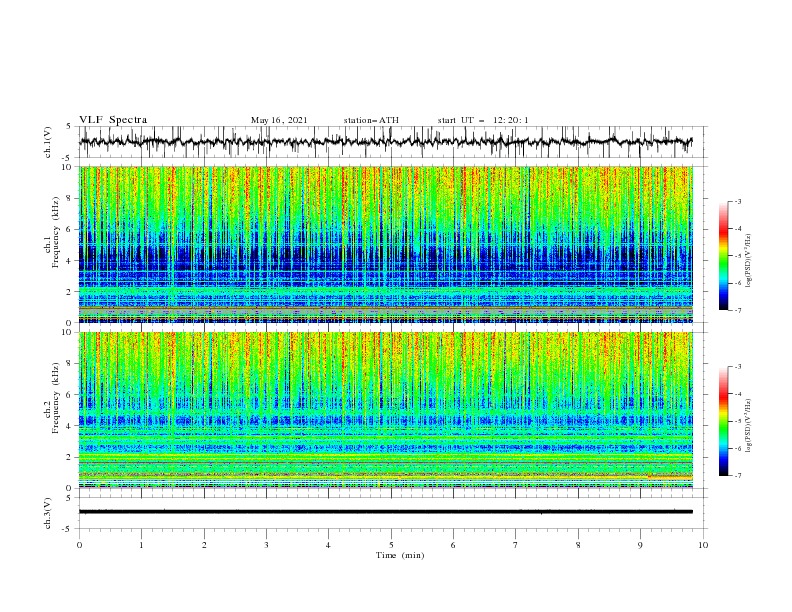Click the 'ch.1(V)' waveform axis label
792x612 pixels.
pyautogui.click(x=48, y=142)
